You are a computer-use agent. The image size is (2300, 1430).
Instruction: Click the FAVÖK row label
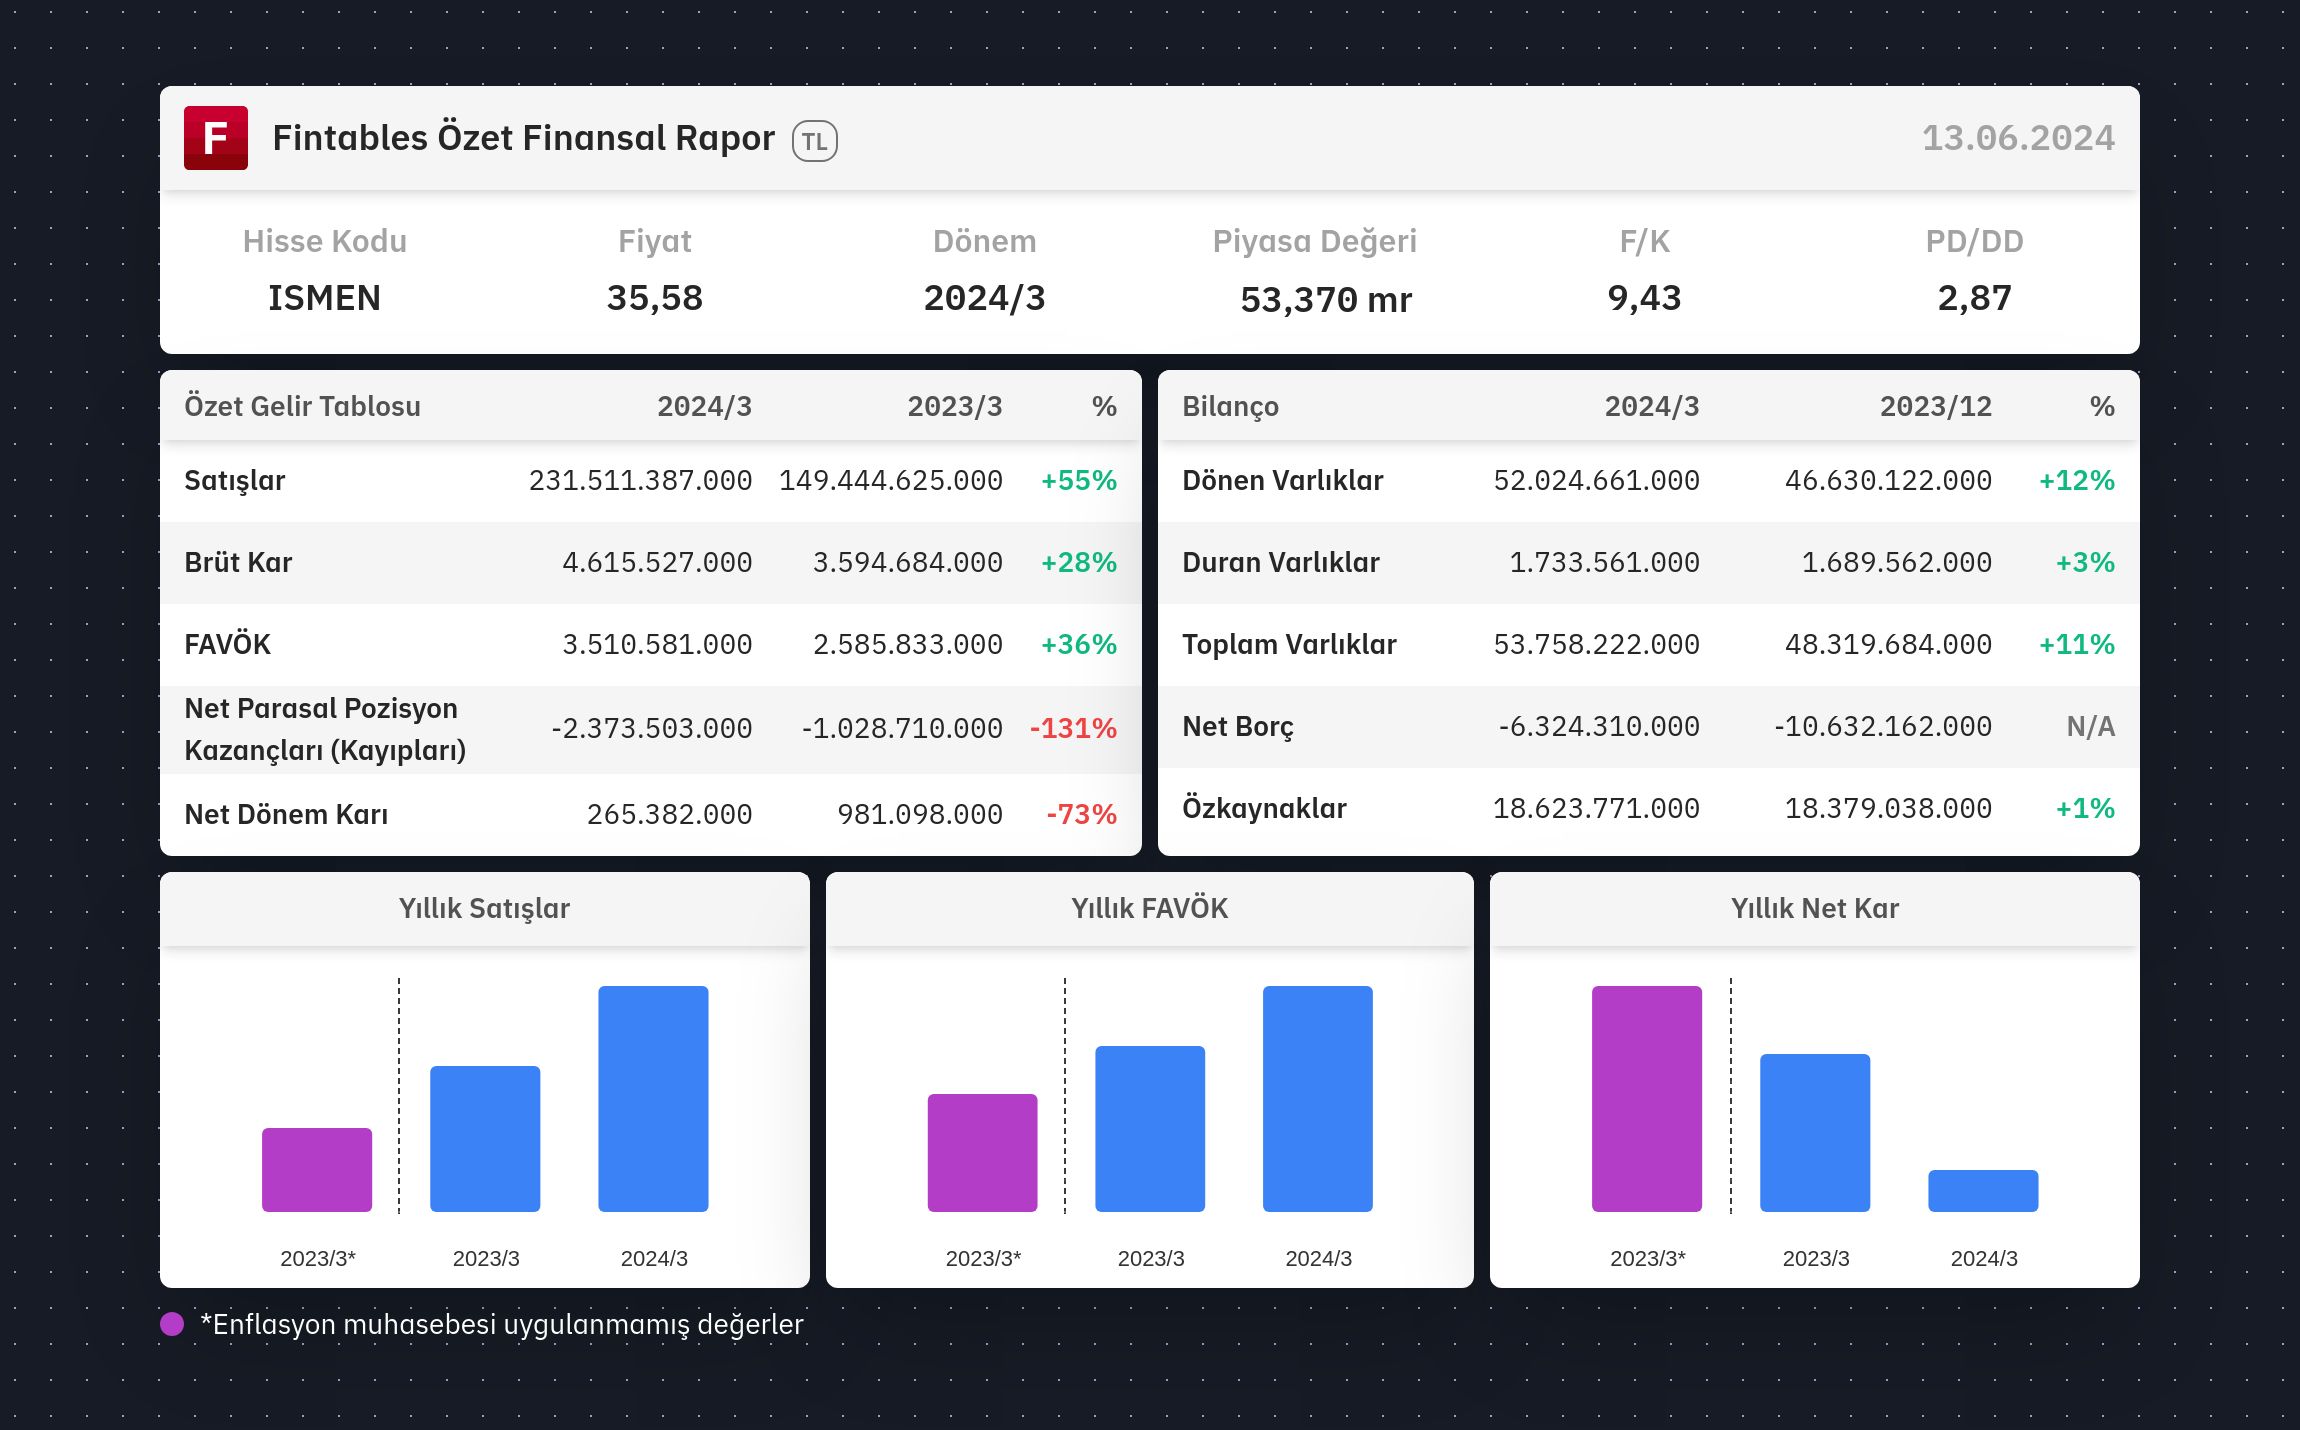(228, 644)
